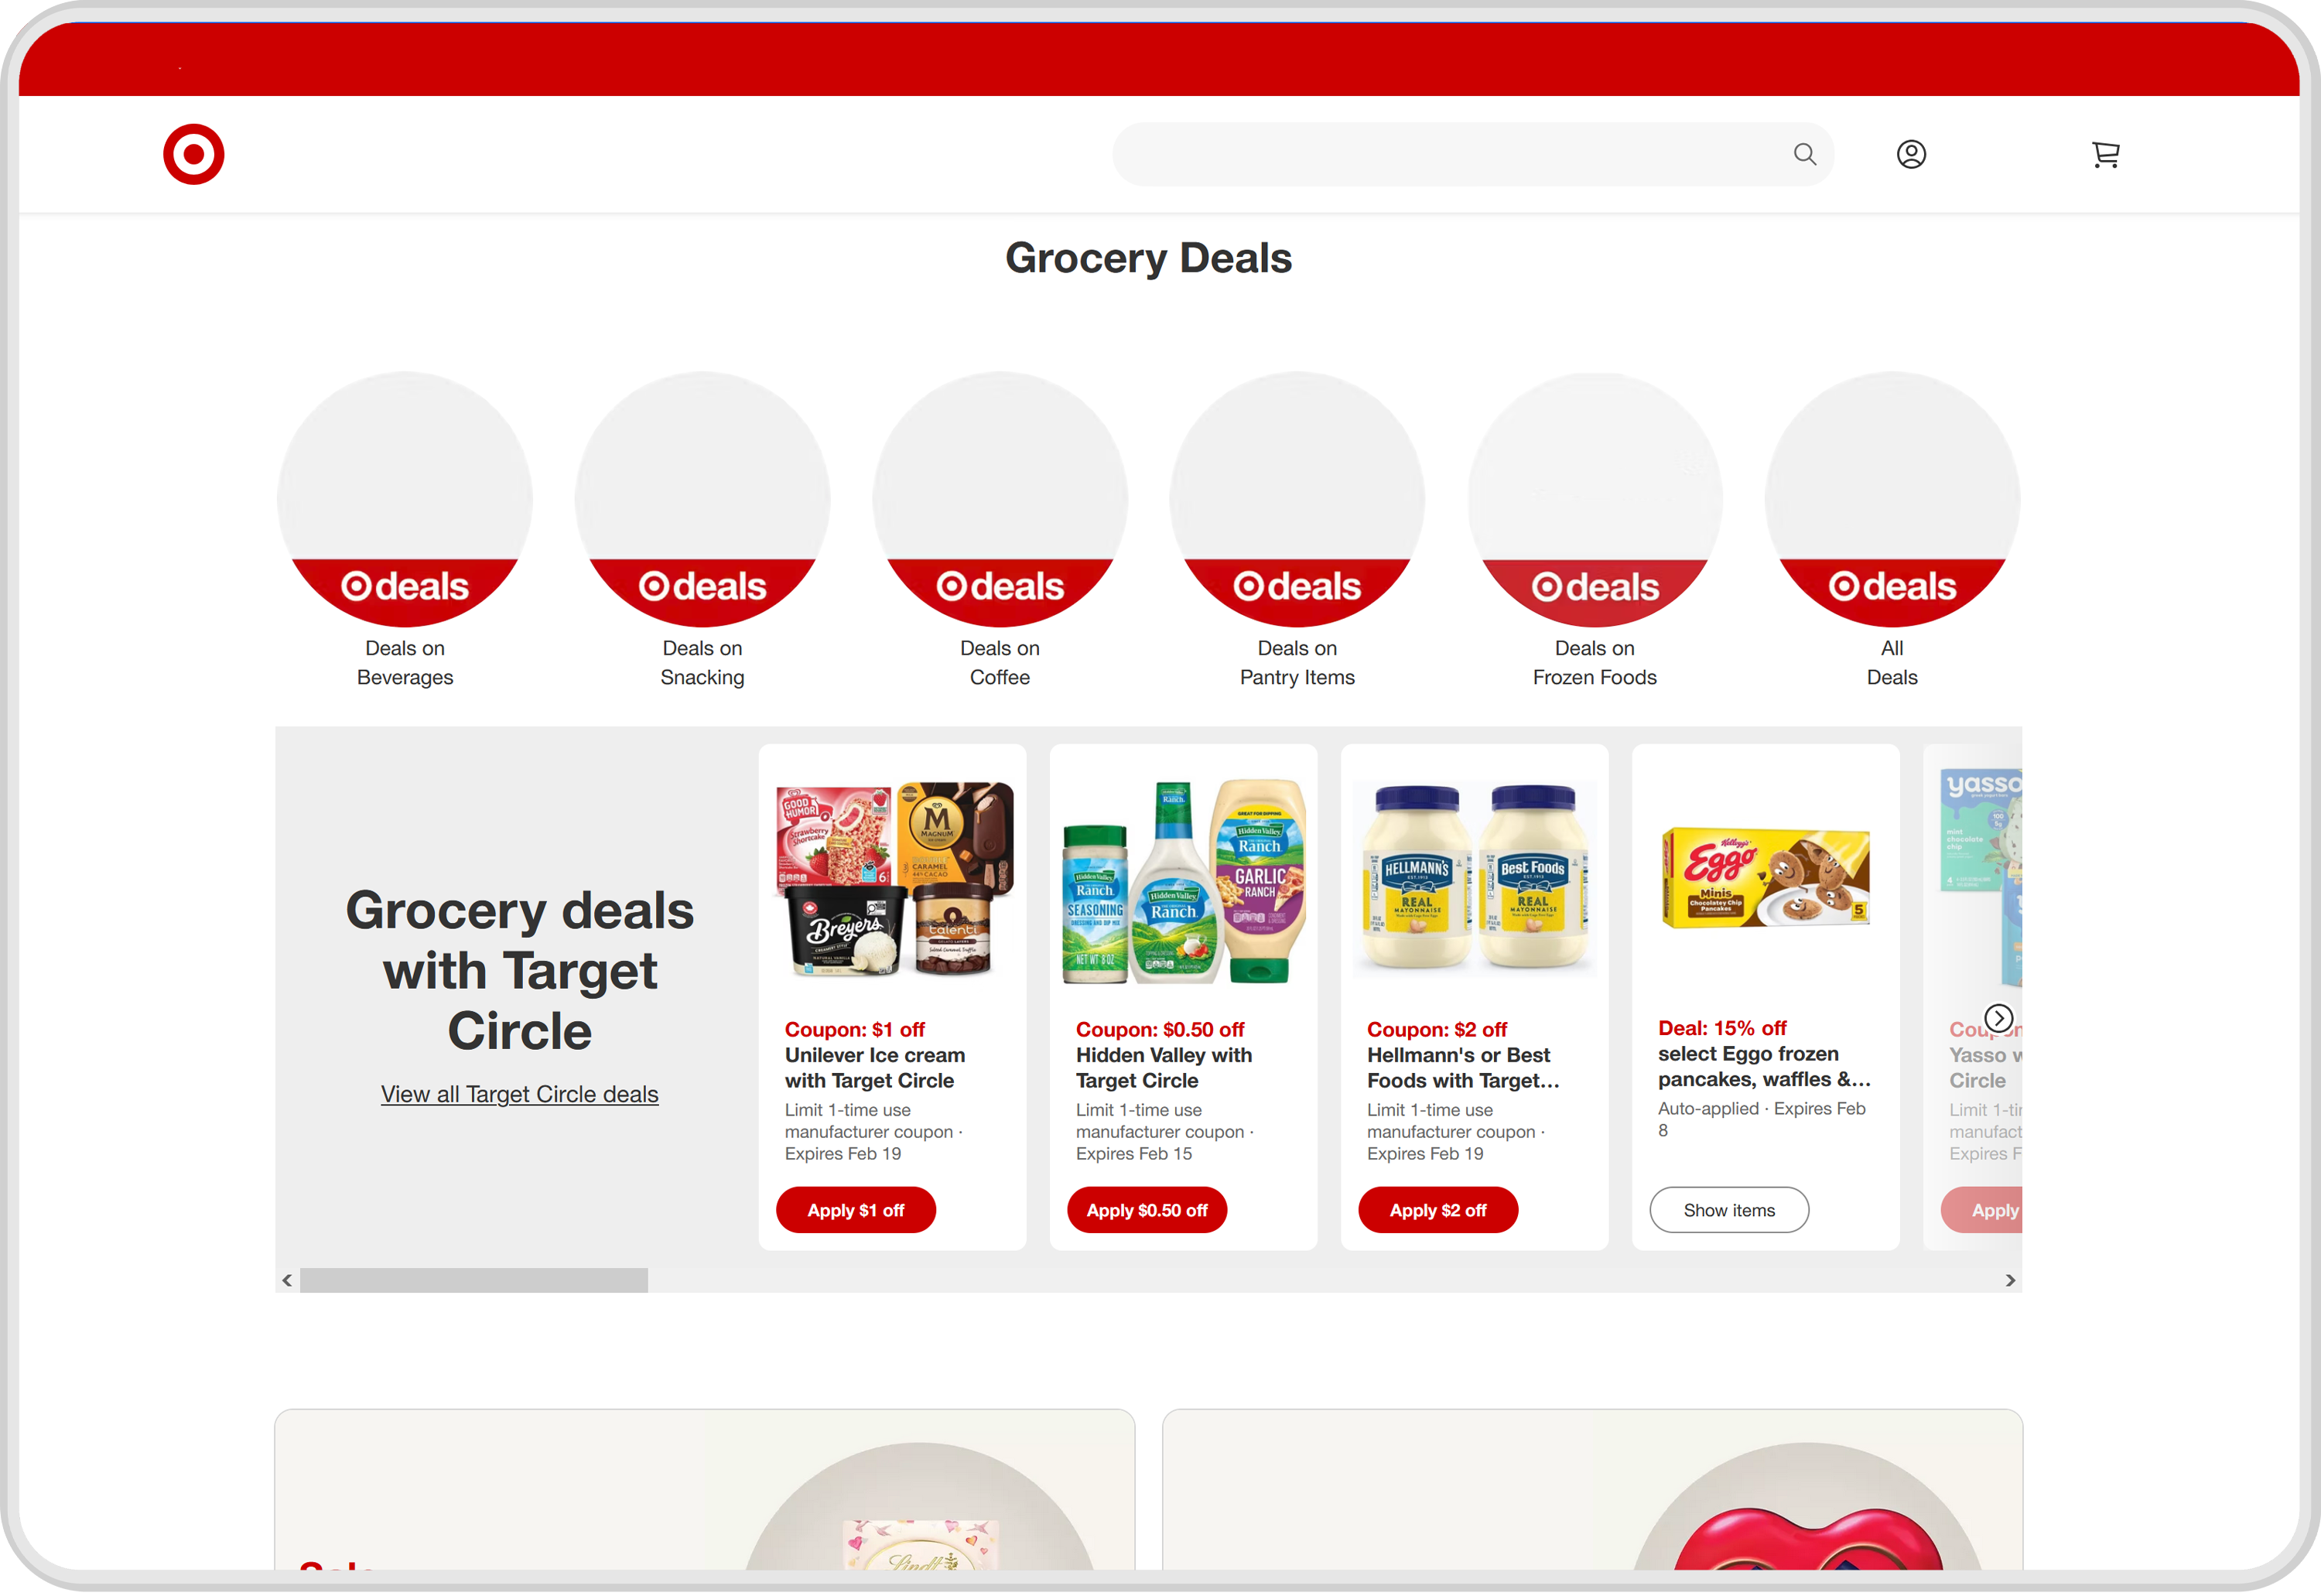Image resolution: width=2321 pixels, height=1596 pixels.
Task: Open Deals on Coffee circle
Action: [1000, 500]
